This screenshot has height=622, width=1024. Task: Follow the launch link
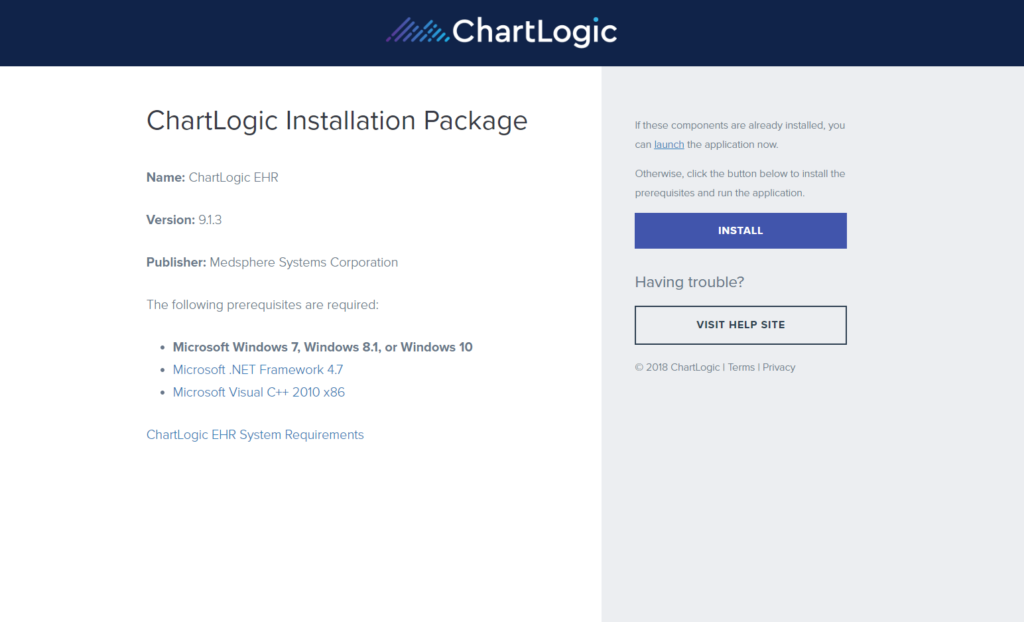(x=669, y=144)
